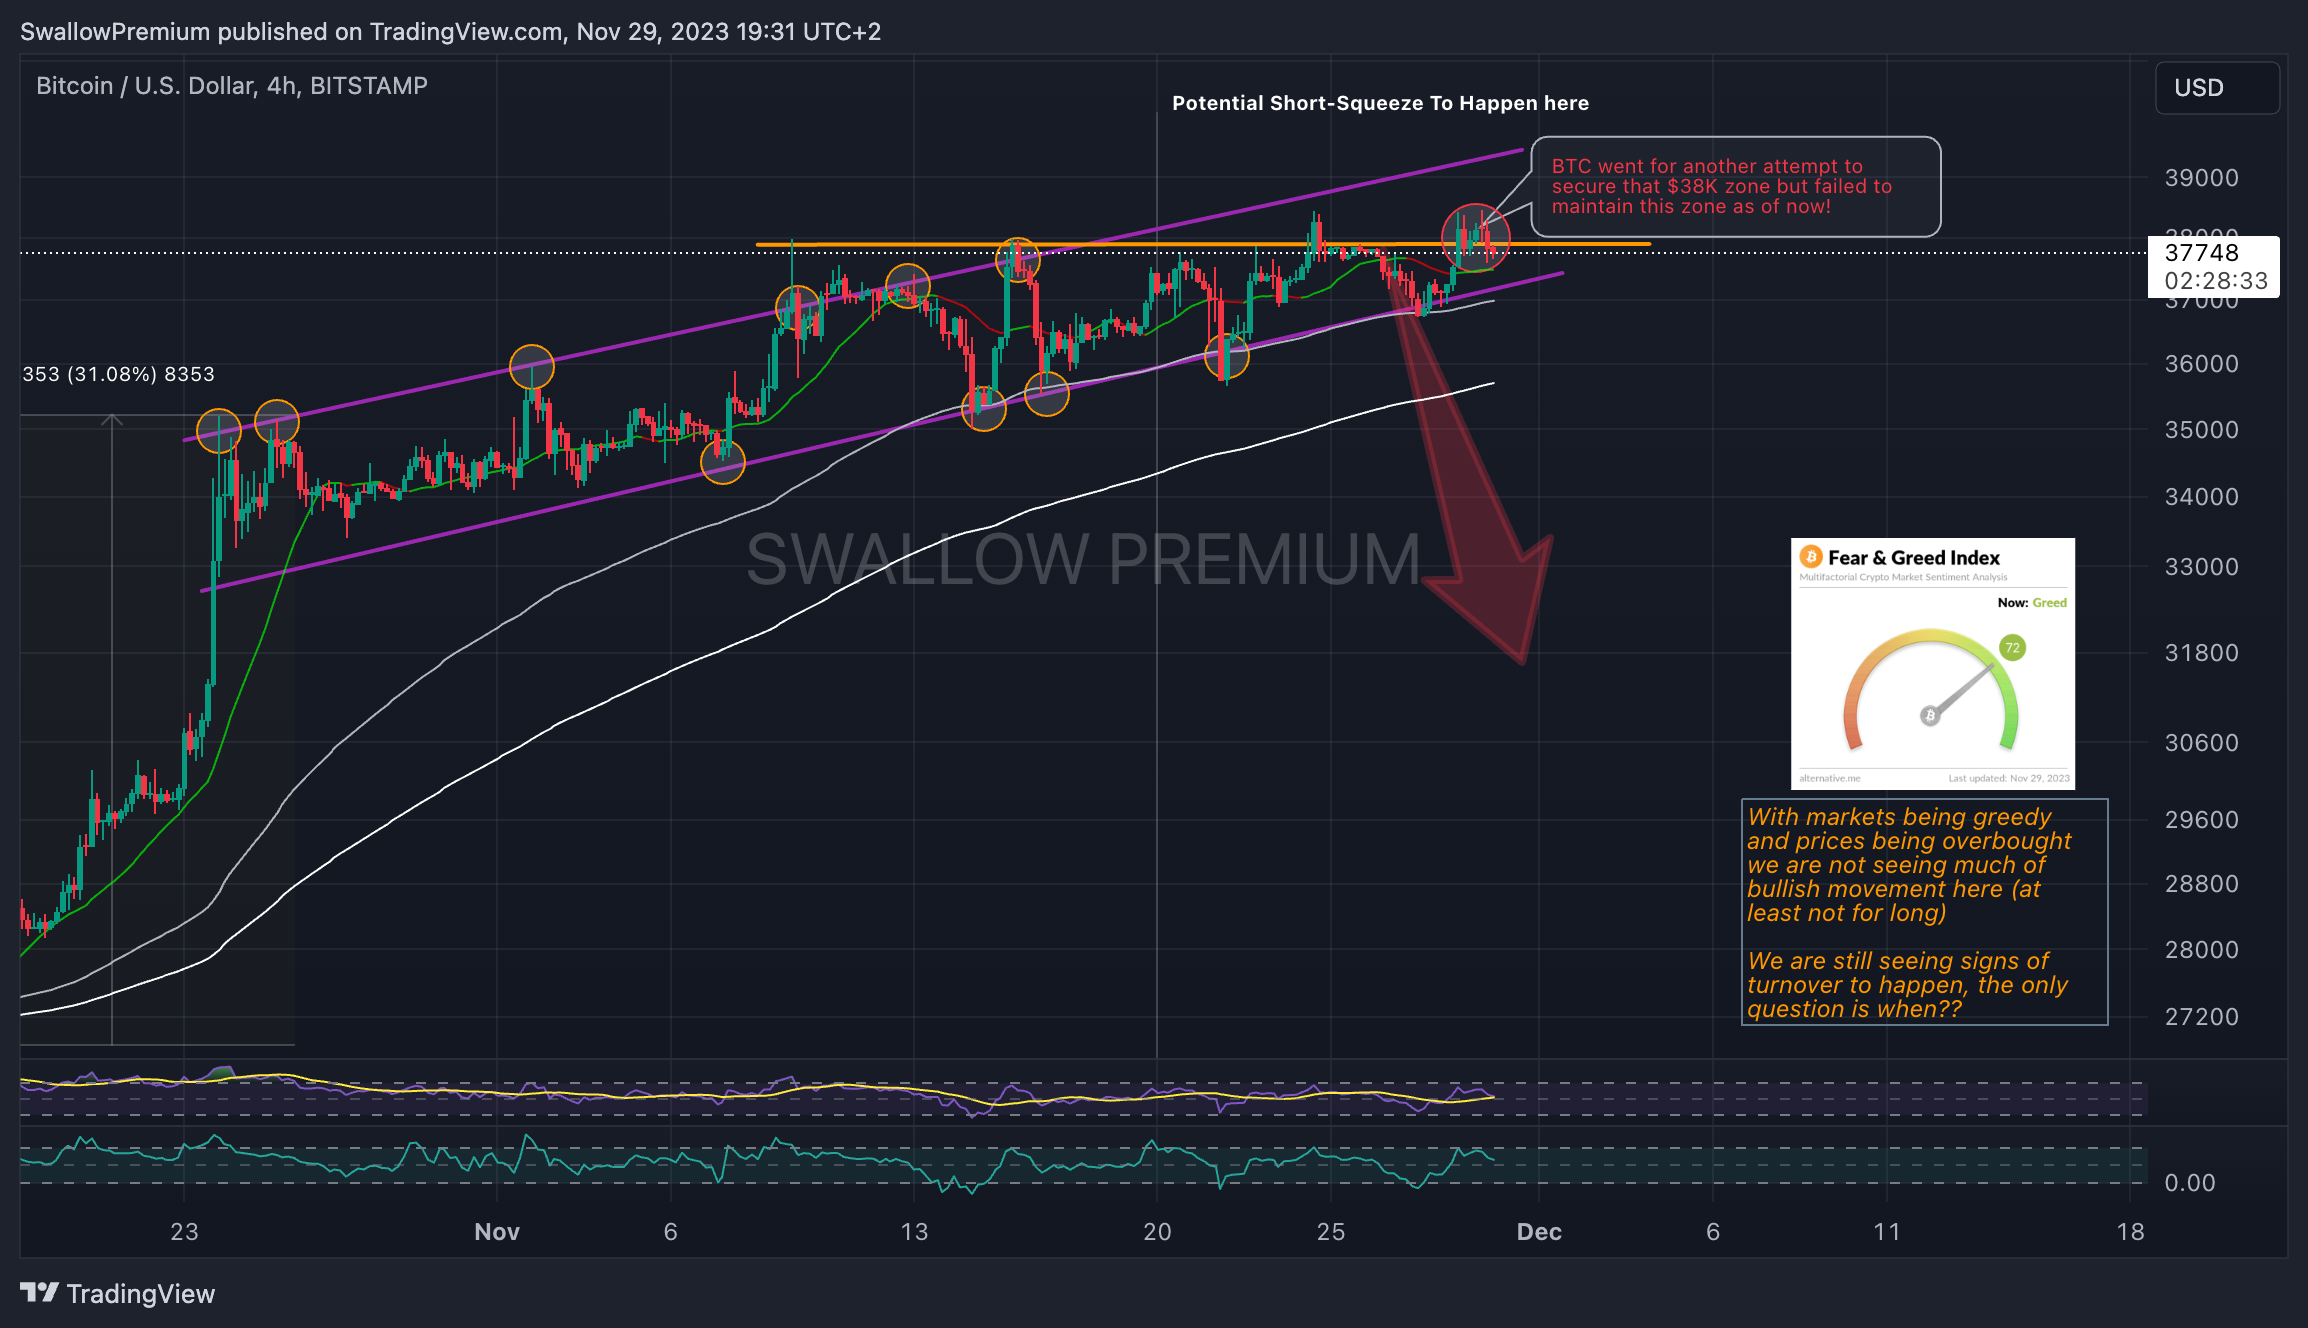Click the 72 value badge on the gauge
2308x1328 pixels.
[2012, 648]
